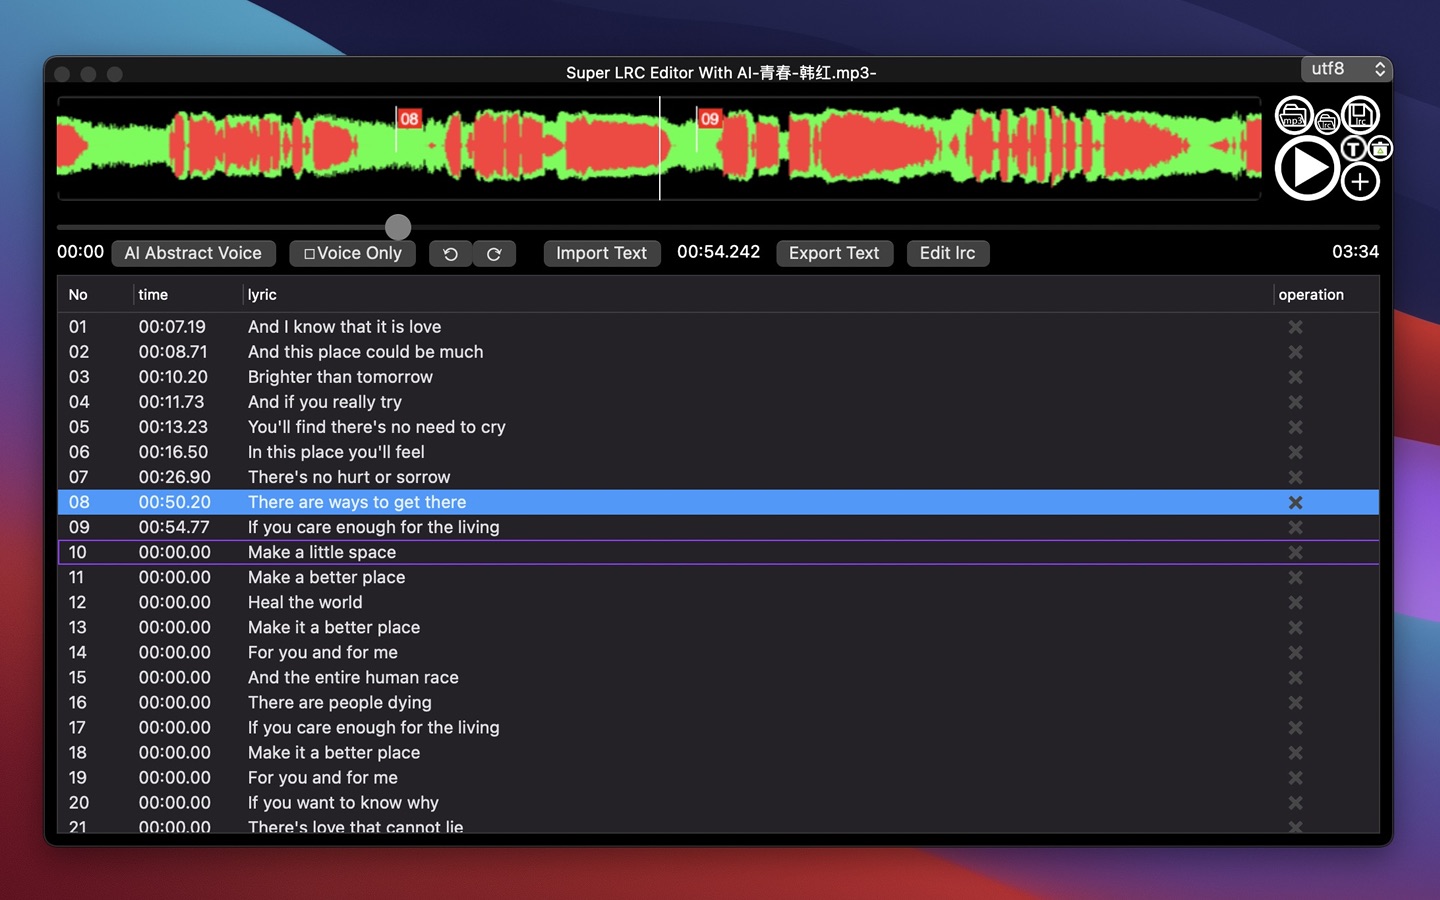Delete row 13 with its X icon

point(1295,627)
